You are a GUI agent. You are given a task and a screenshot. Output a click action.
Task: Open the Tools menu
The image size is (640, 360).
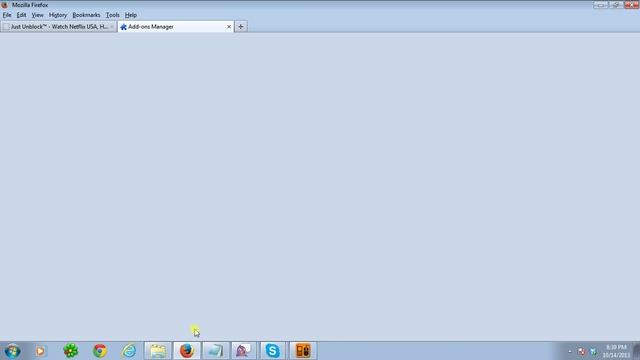coord(113,15)
